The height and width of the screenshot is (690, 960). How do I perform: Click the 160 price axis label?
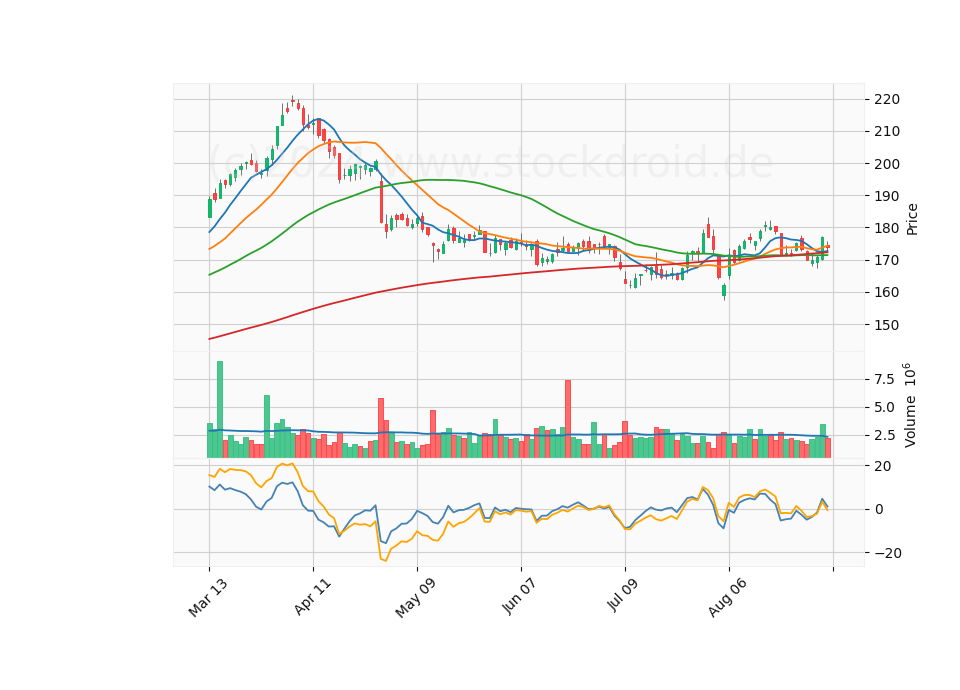click(887, 292)
